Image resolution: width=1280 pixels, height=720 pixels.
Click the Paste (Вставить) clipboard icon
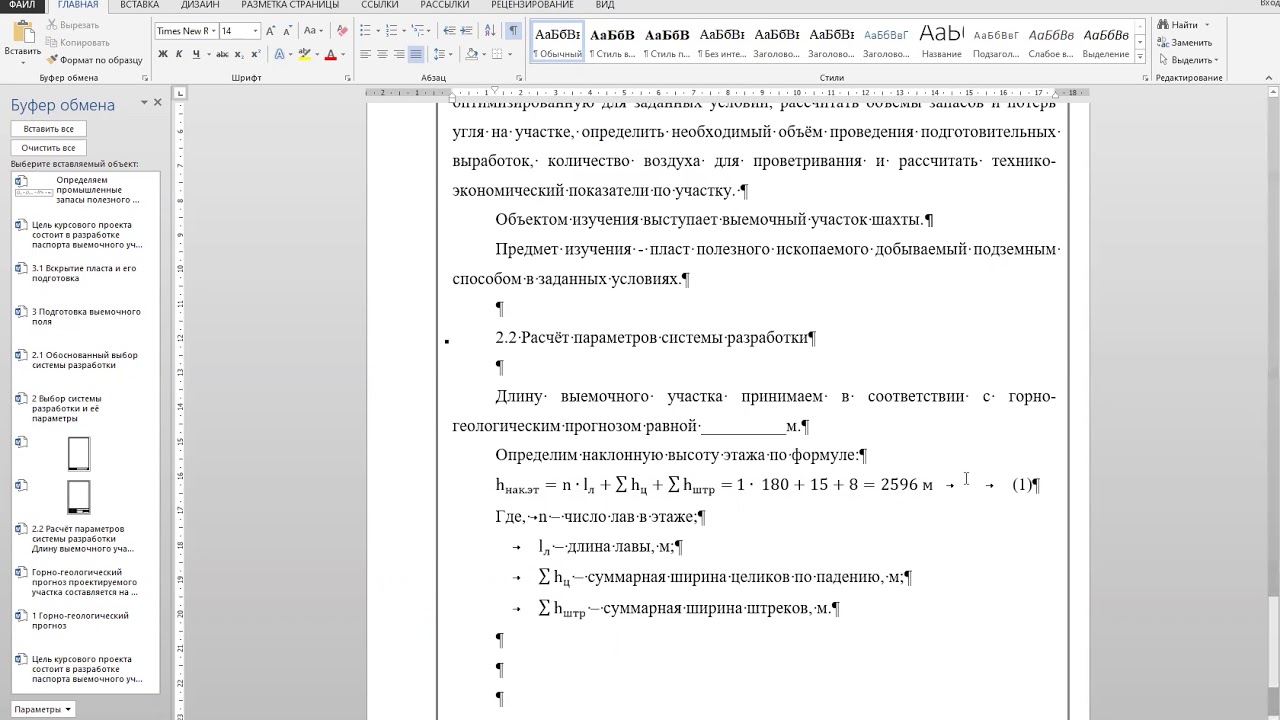(x=22, y=32)
